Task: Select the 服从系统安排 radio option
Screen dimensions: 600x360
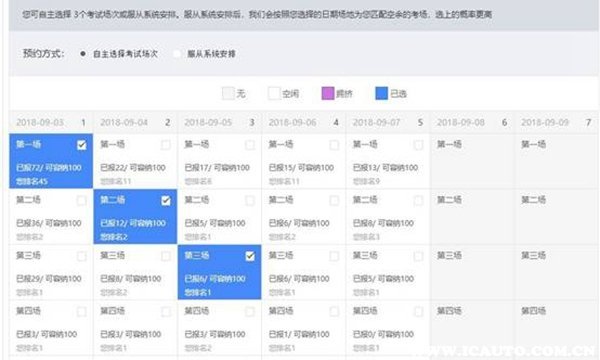Action: pyautogui.click(x=176, y=54)
